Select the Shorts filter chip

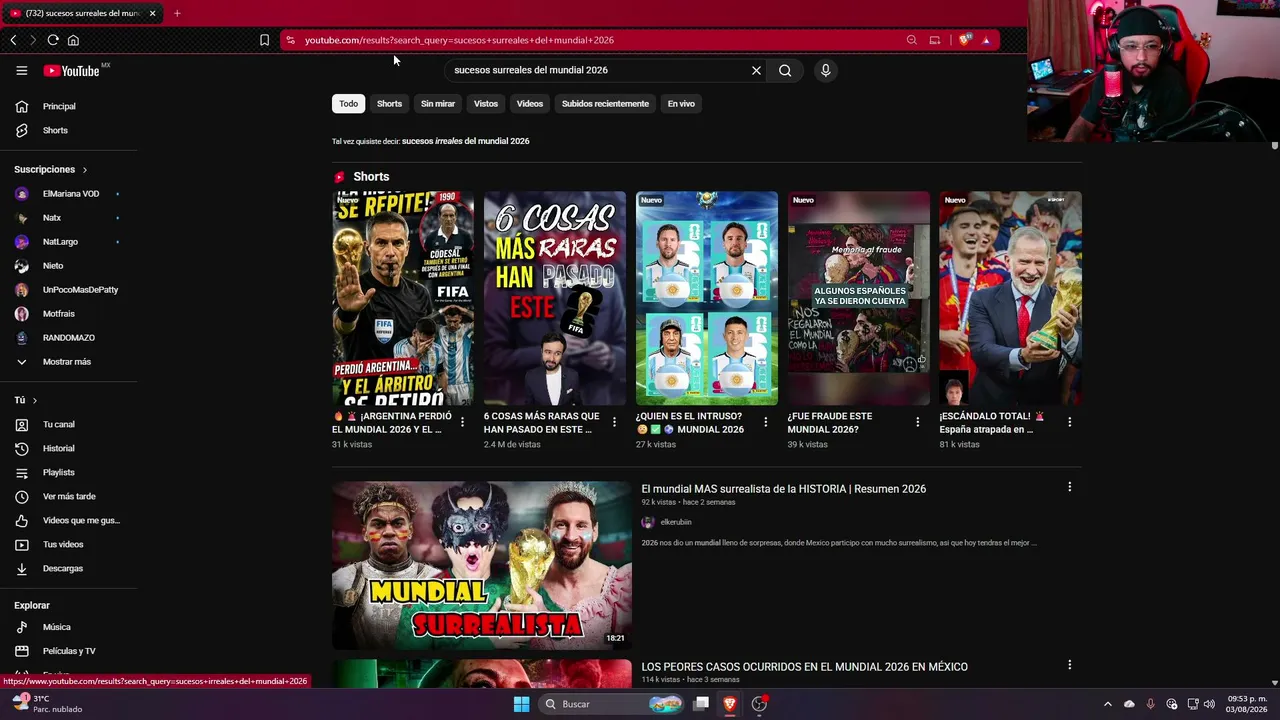coord(389,104)
